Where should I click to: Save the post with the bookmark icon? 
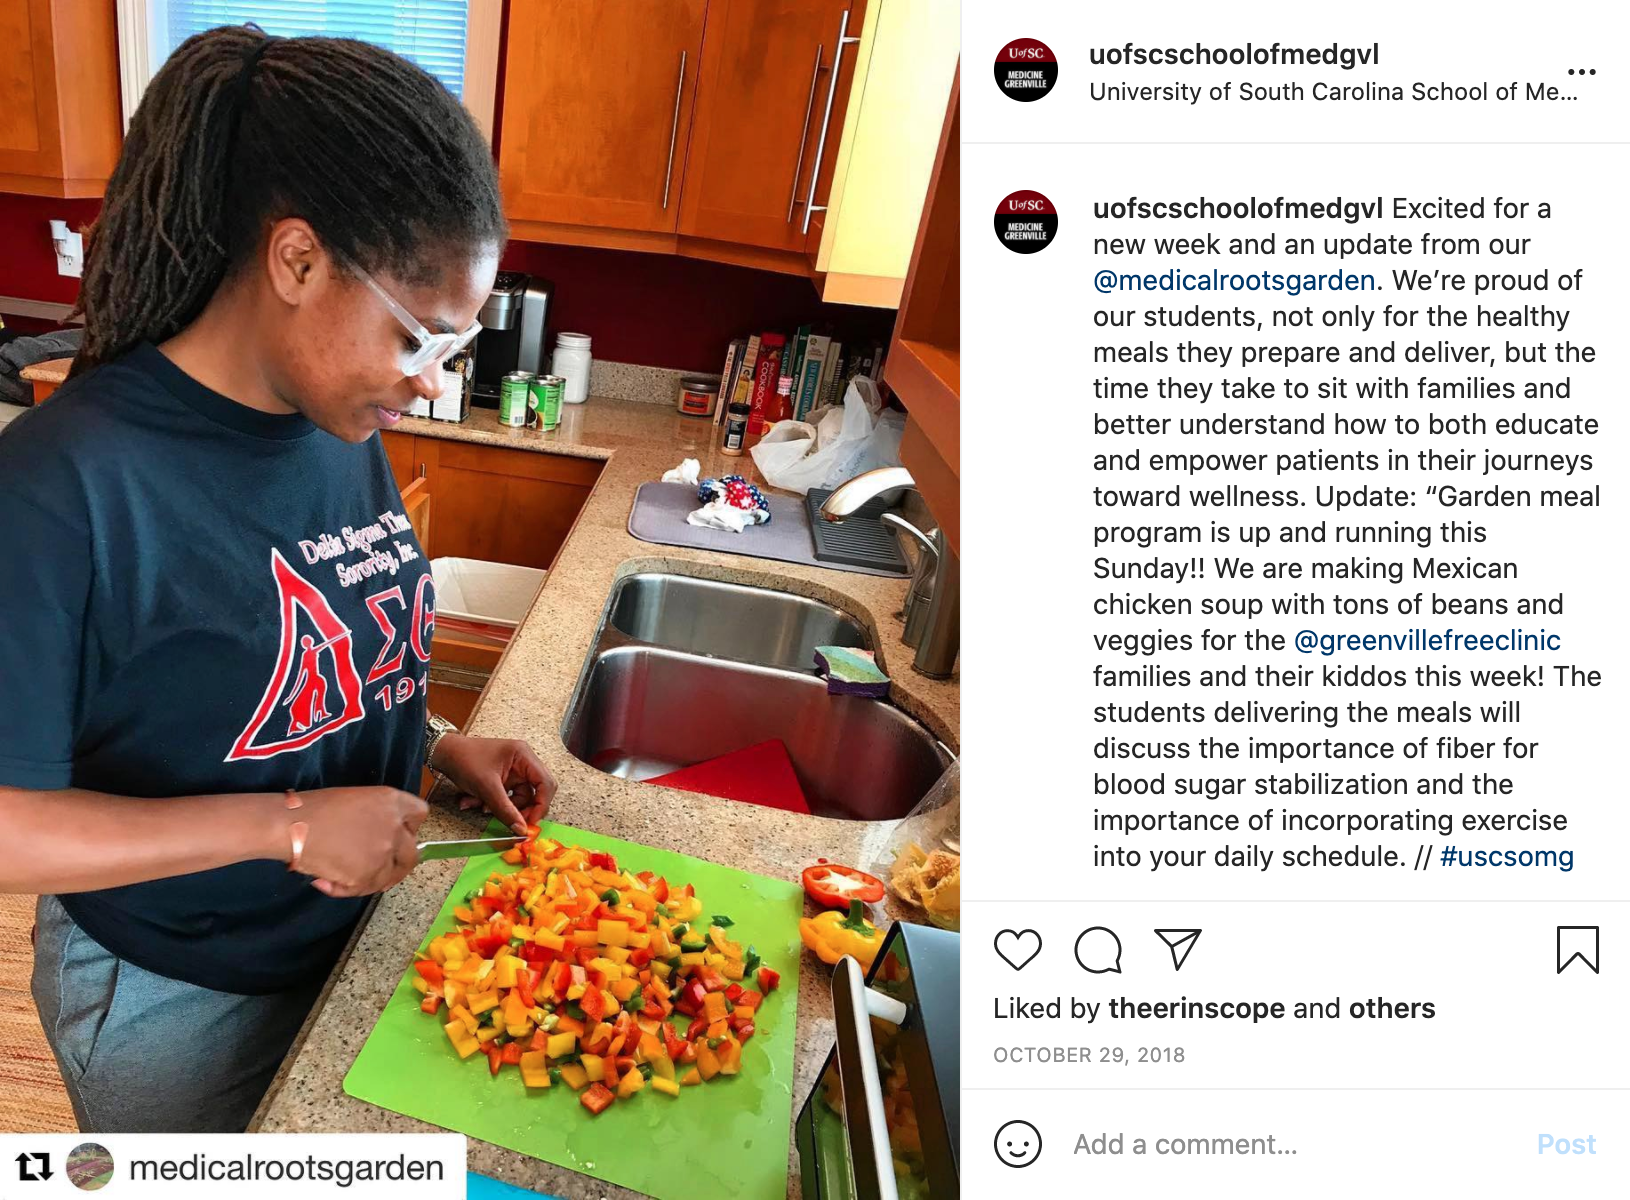tap(1578, 949)
